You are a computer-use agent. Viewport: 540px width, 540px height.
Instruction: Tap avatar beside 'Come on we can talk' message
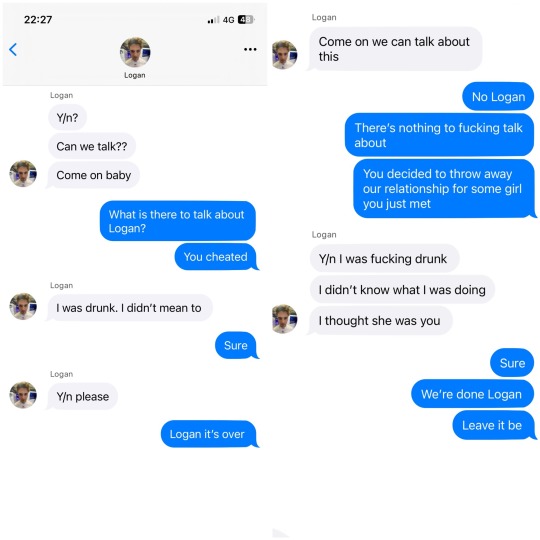click(x=284, y=55)
